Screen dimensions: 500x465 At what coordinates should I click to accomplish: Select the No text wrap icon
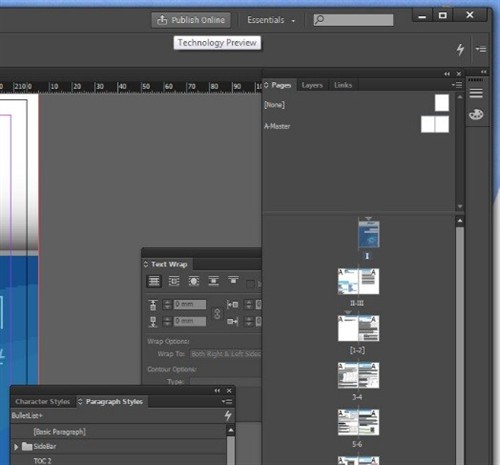coord(154,281)
